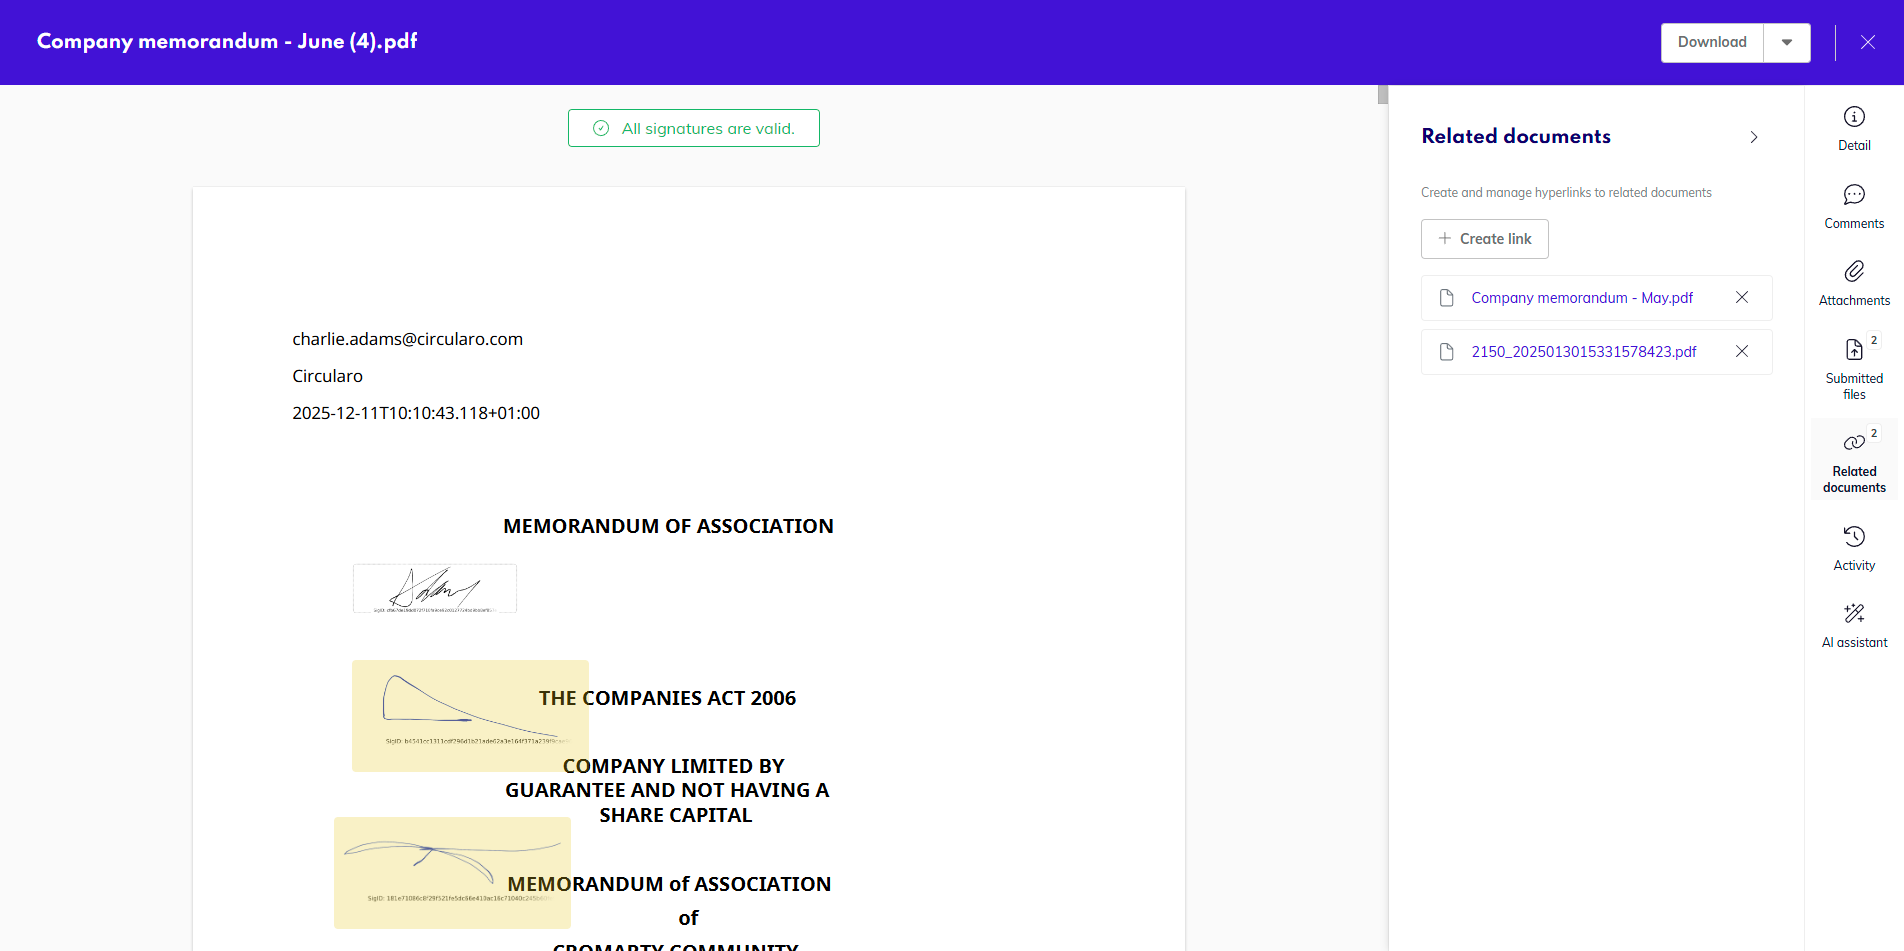Click the Download button
This screenshot has height=951, width=1904.
pyautogui.click(x=1711, y=42)
